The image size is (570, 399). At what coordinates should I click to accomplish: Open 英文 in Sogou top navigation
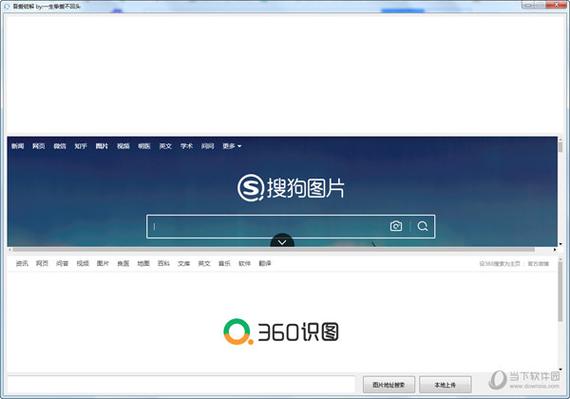click(x=165, y=146)
